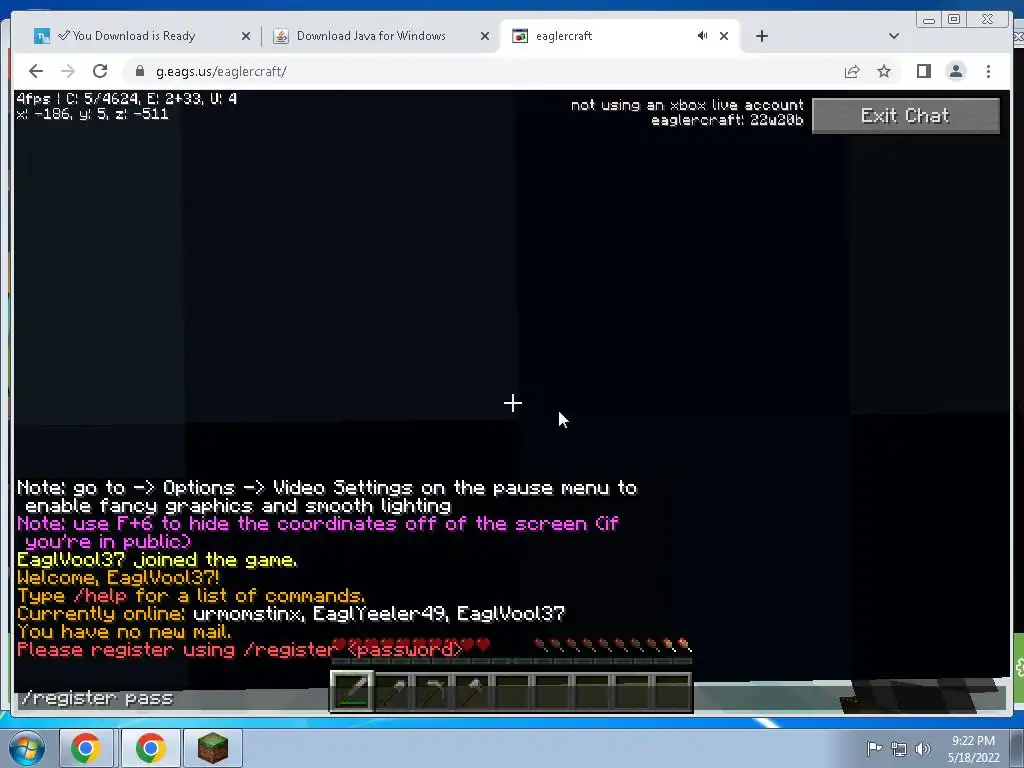Open Minecraft grass block taskbar icon
The height and width of the screenshot is (768, 1024).
(214, 748)
